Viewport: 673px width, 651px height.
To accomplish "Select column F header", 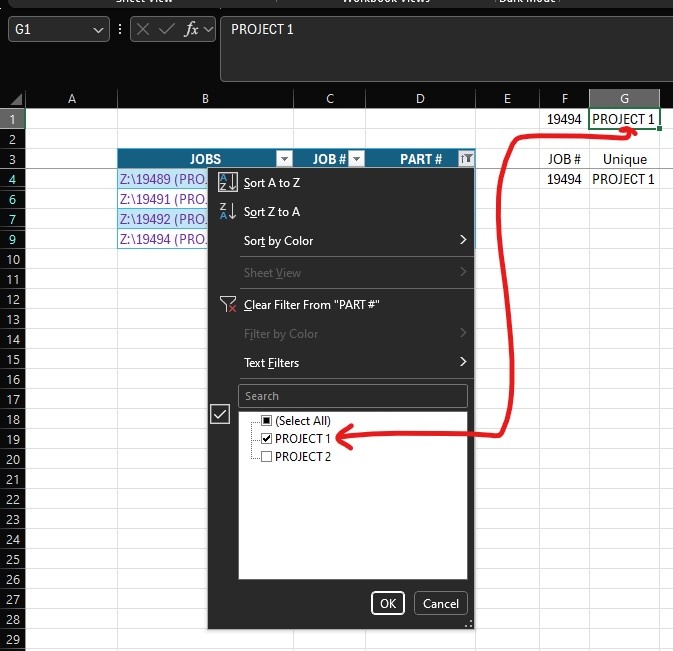I will point(564,99).
